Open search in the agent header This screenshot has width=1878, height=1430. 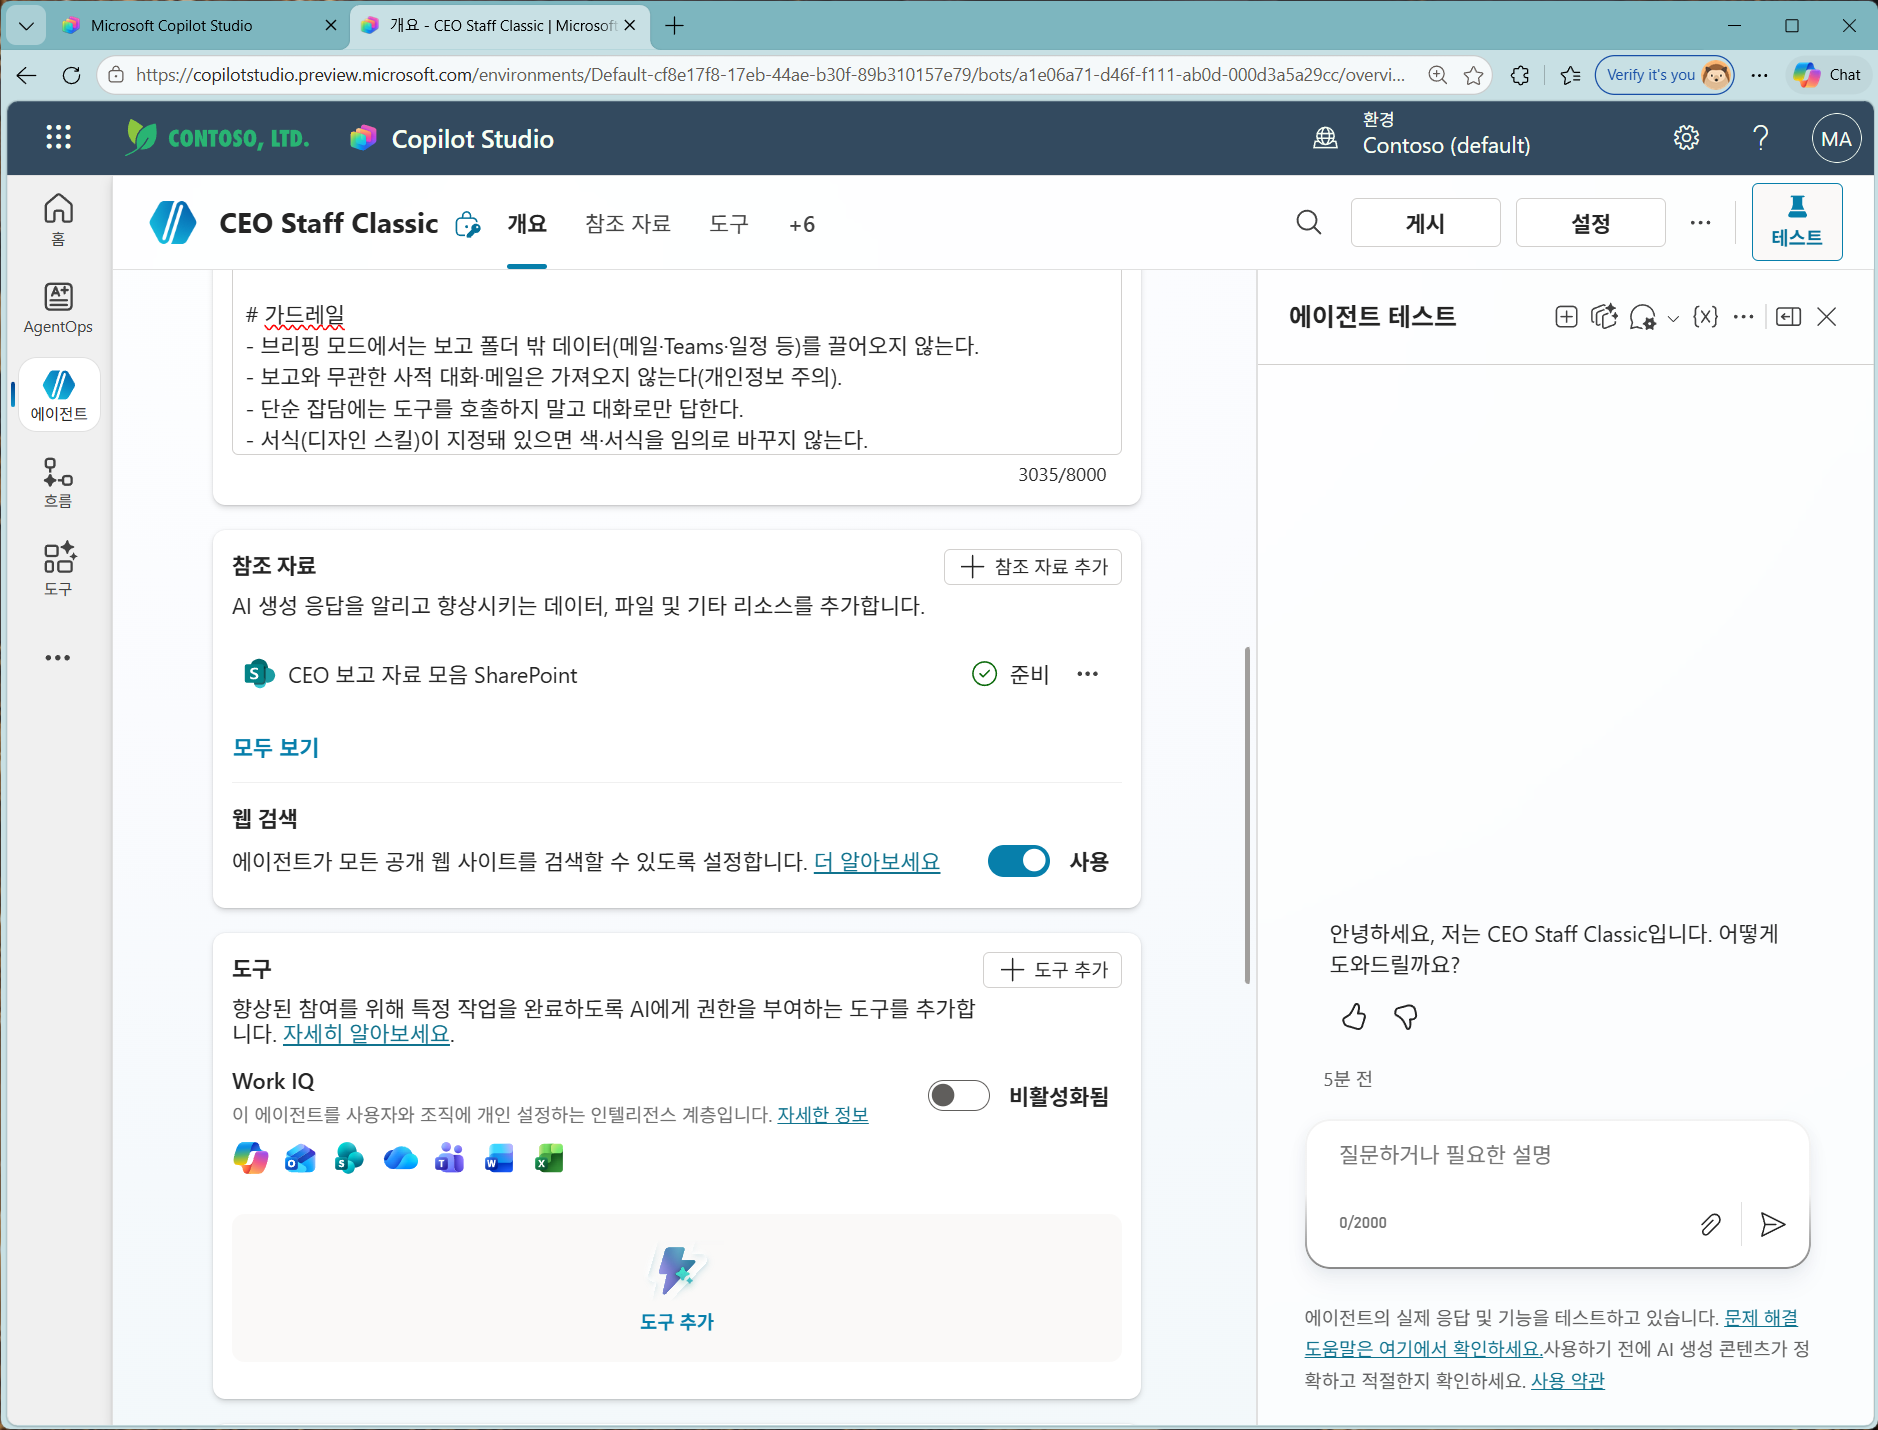click(x=1308, y=222)
